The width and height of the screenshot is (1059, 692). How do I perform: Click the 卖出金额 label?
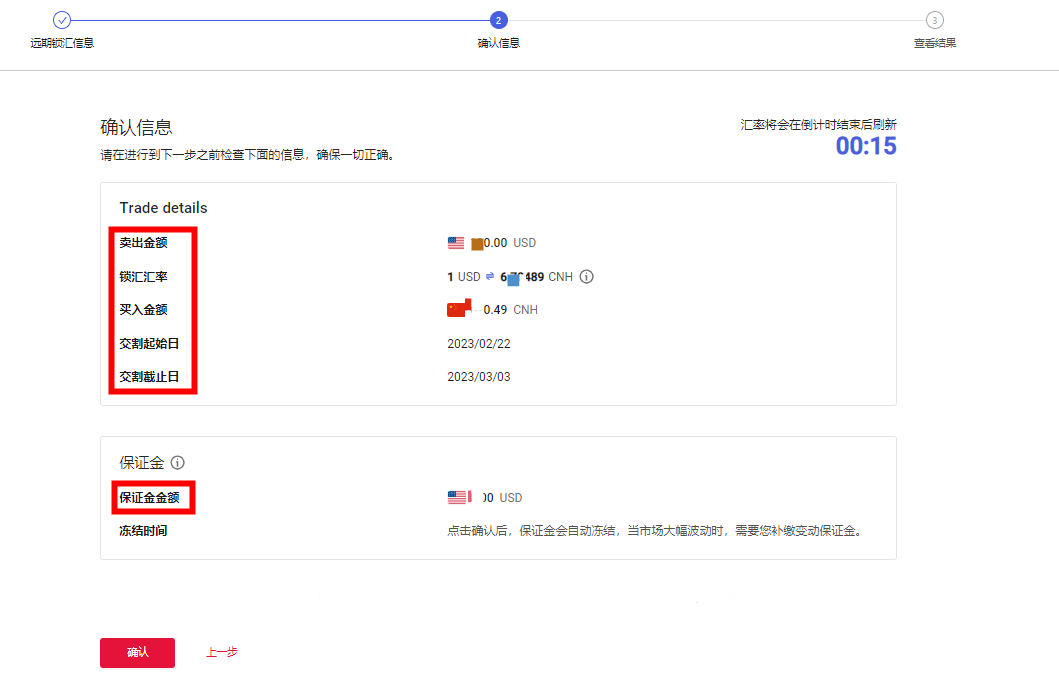click(143, 243)
